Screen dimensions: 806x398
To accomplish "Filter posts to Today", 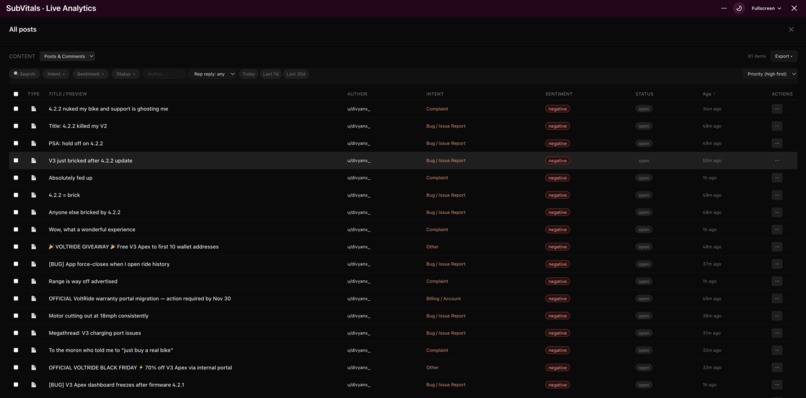I will click(249, 74).
